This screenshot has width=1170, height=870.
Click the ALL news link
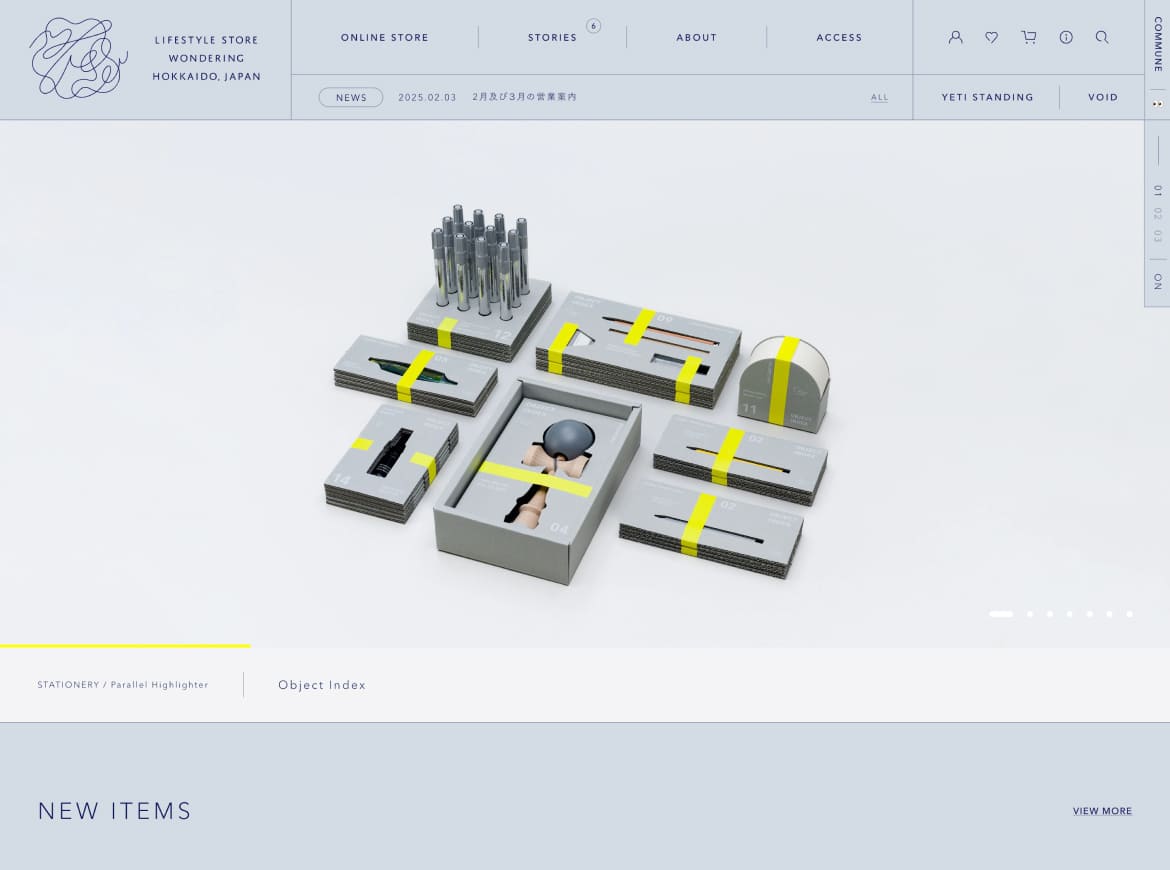880,97
